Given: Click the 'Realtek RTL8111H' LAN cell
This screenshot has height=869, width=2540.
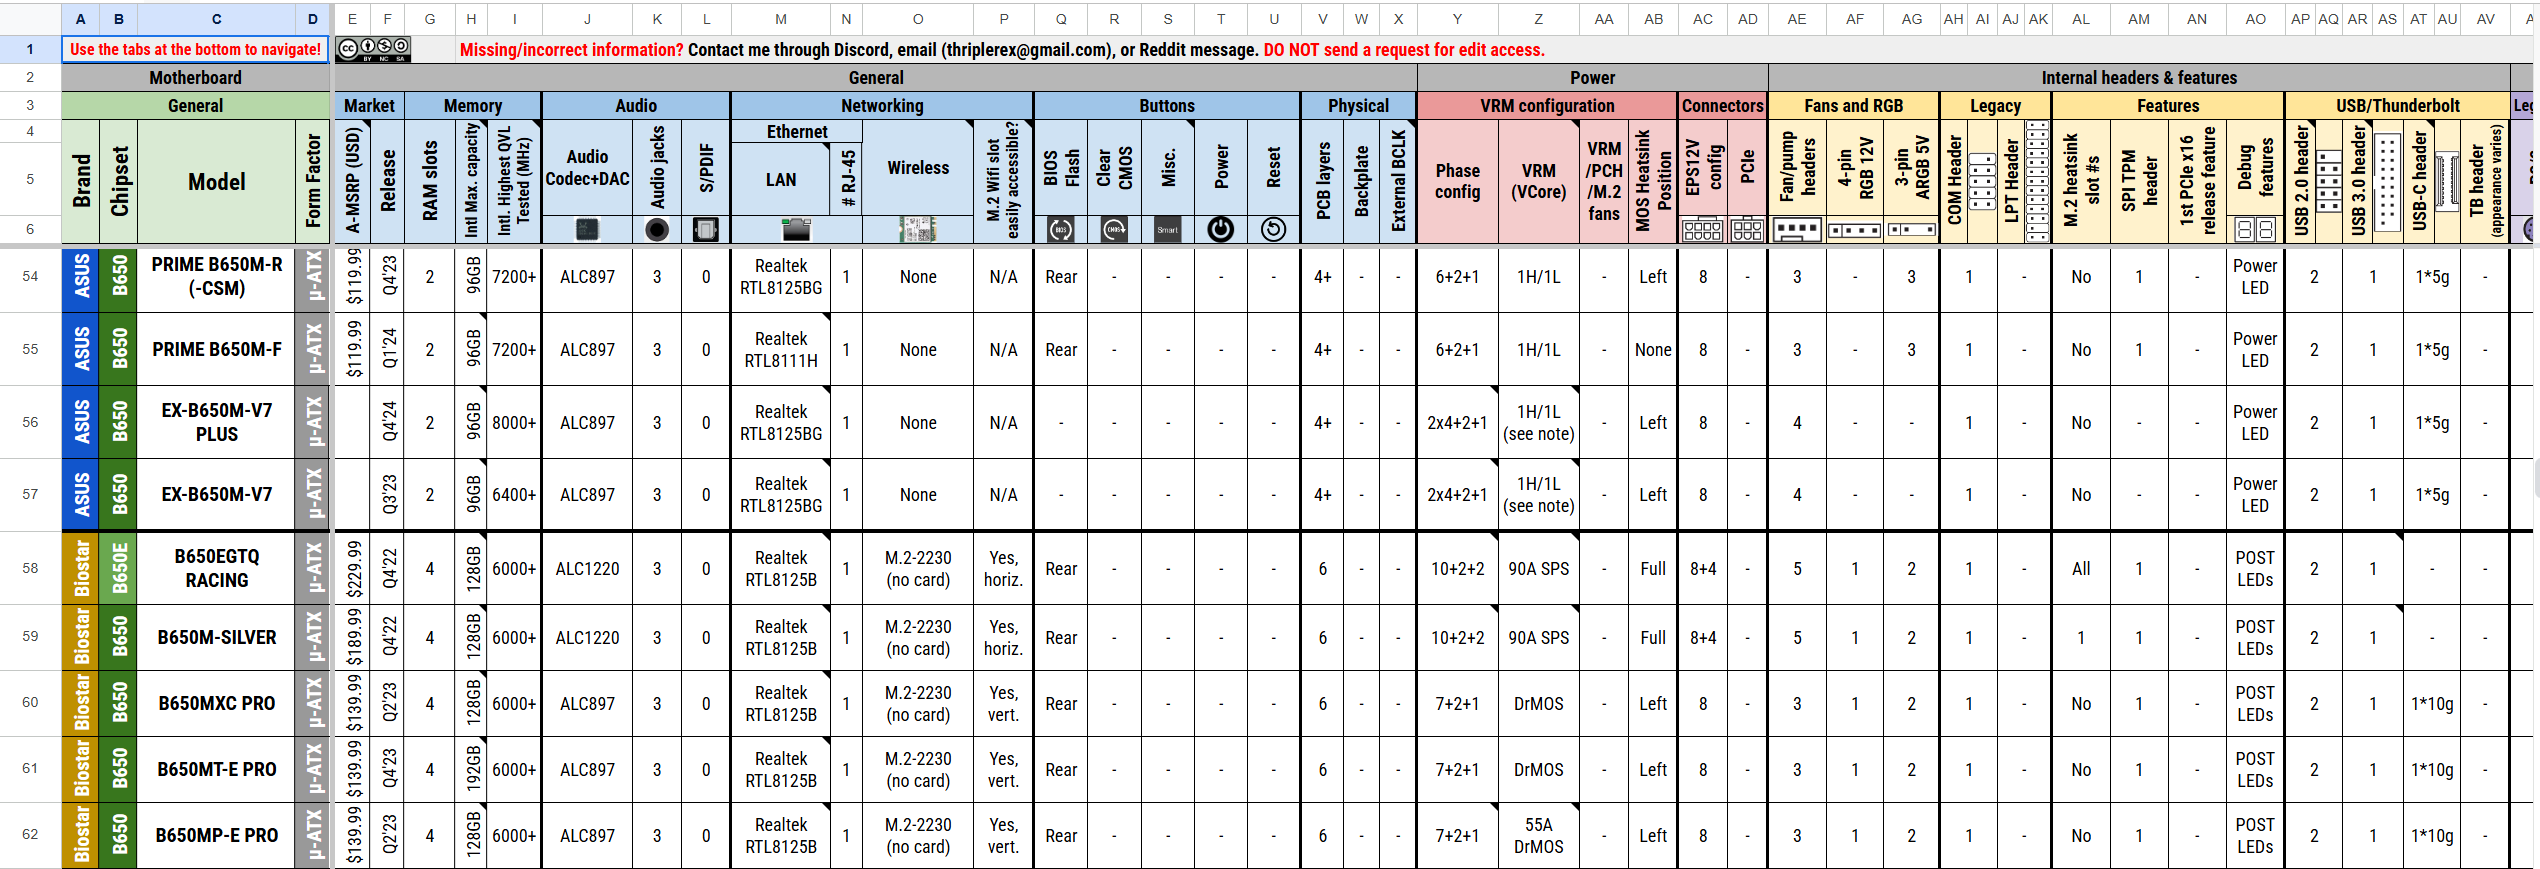Looking at the screenshot, I should point(781,350).
